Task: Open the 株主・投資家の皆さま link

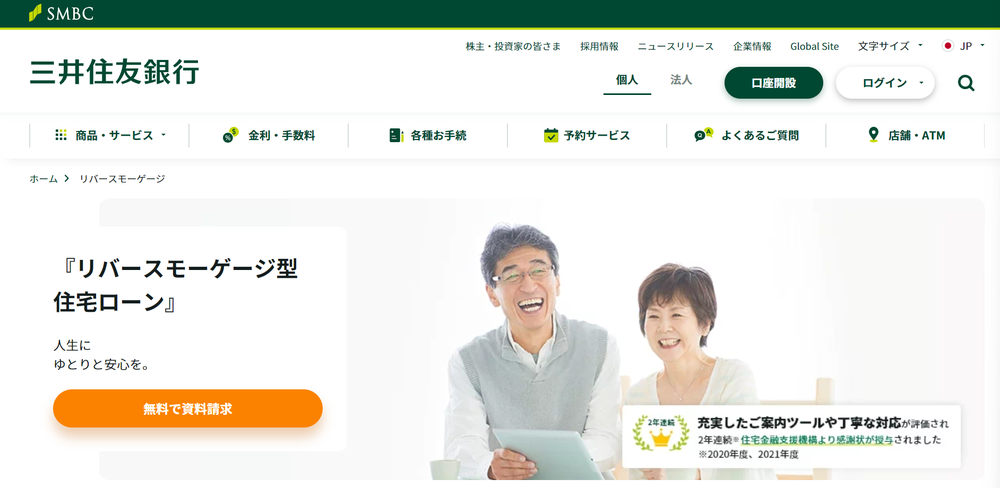Action: click(513, 46)
